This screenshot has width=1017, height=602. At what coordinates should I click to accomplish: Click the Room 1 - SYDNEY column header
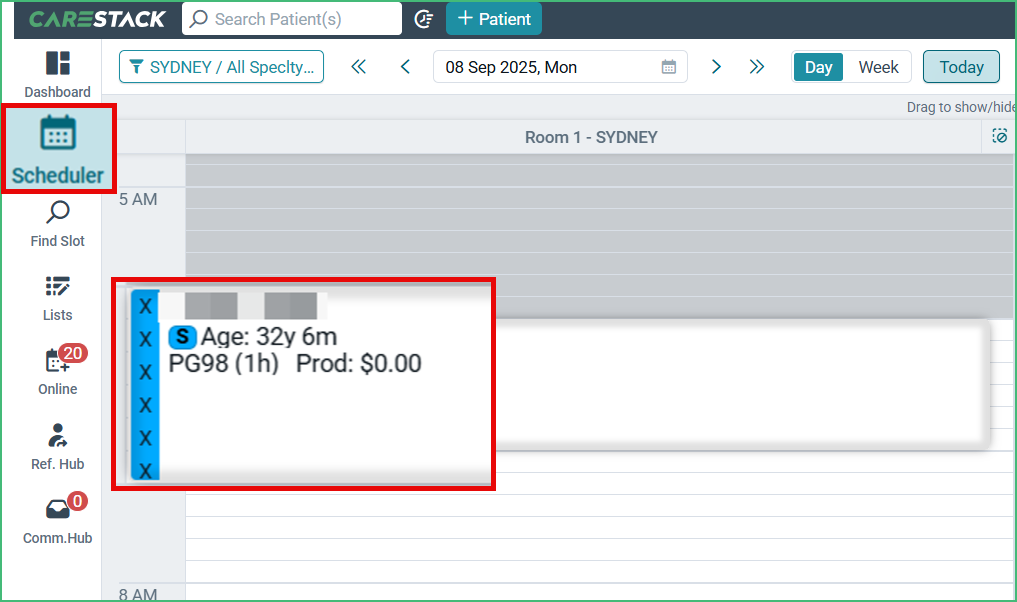pos(591,136)
